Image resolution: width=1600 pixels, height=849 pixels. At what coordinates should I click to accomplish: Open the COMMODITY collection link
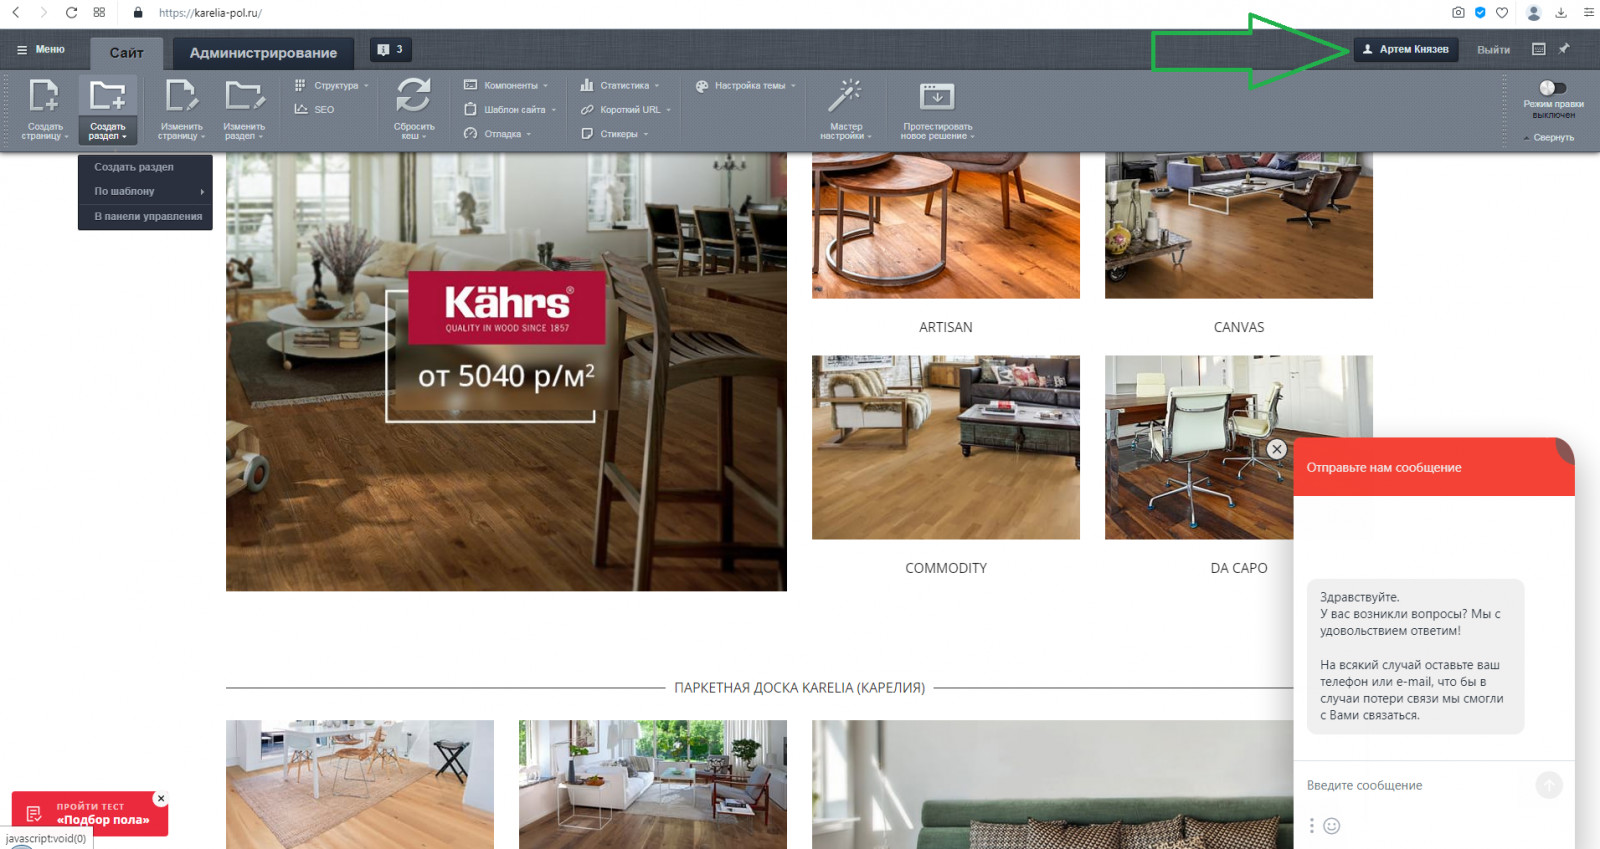[x=946, y=568]
